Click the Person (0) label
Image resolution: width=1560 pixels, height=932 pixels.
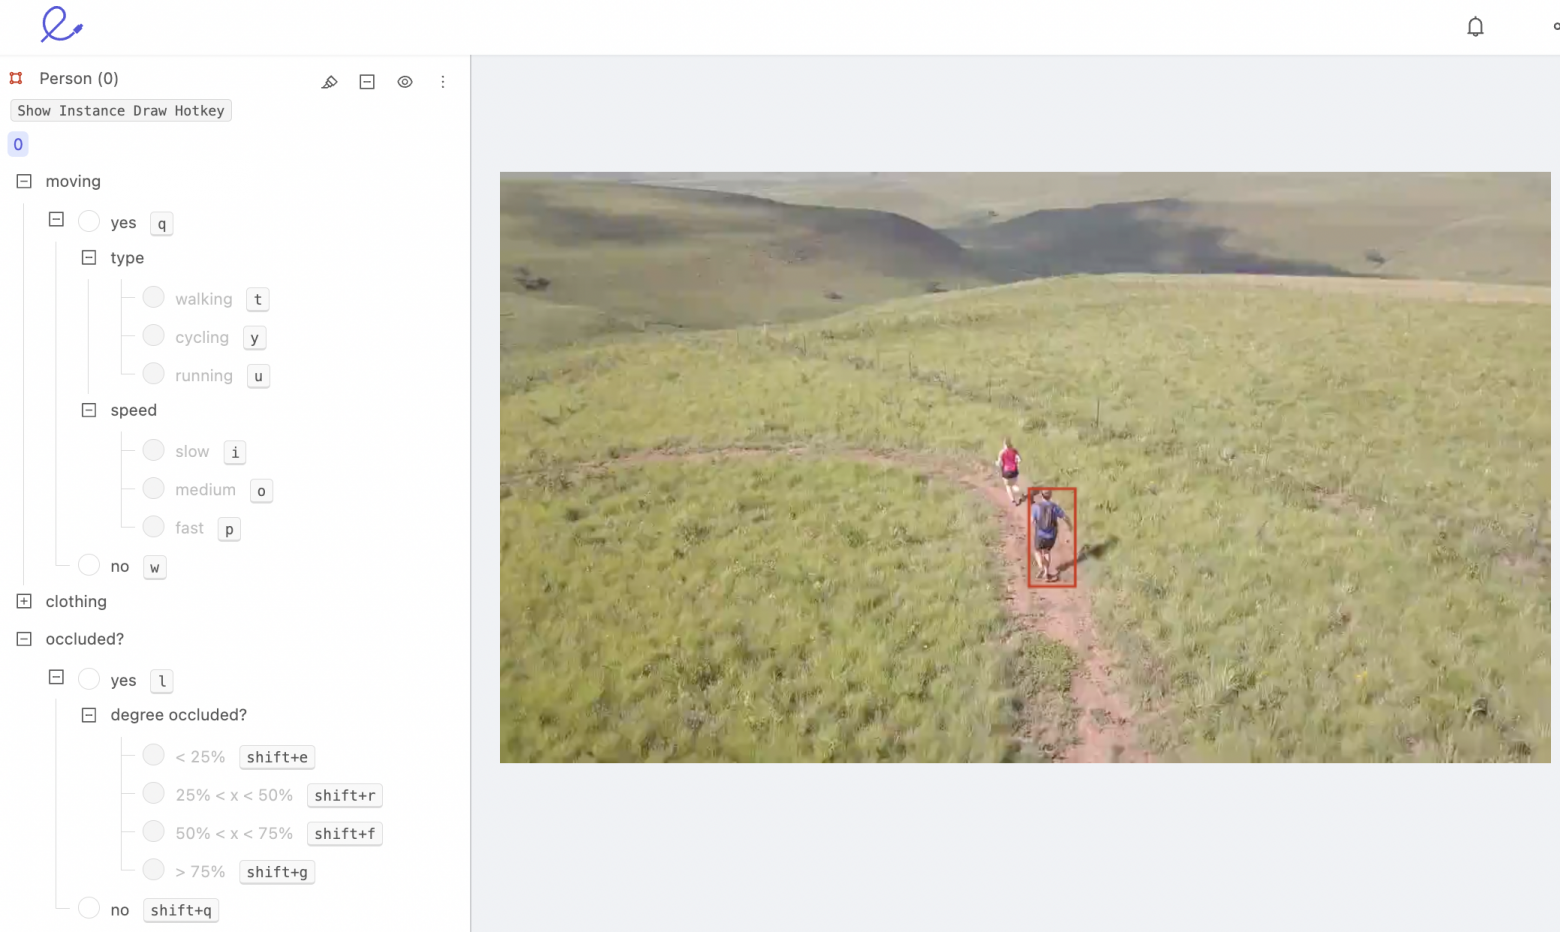click(x=79, y=78)
